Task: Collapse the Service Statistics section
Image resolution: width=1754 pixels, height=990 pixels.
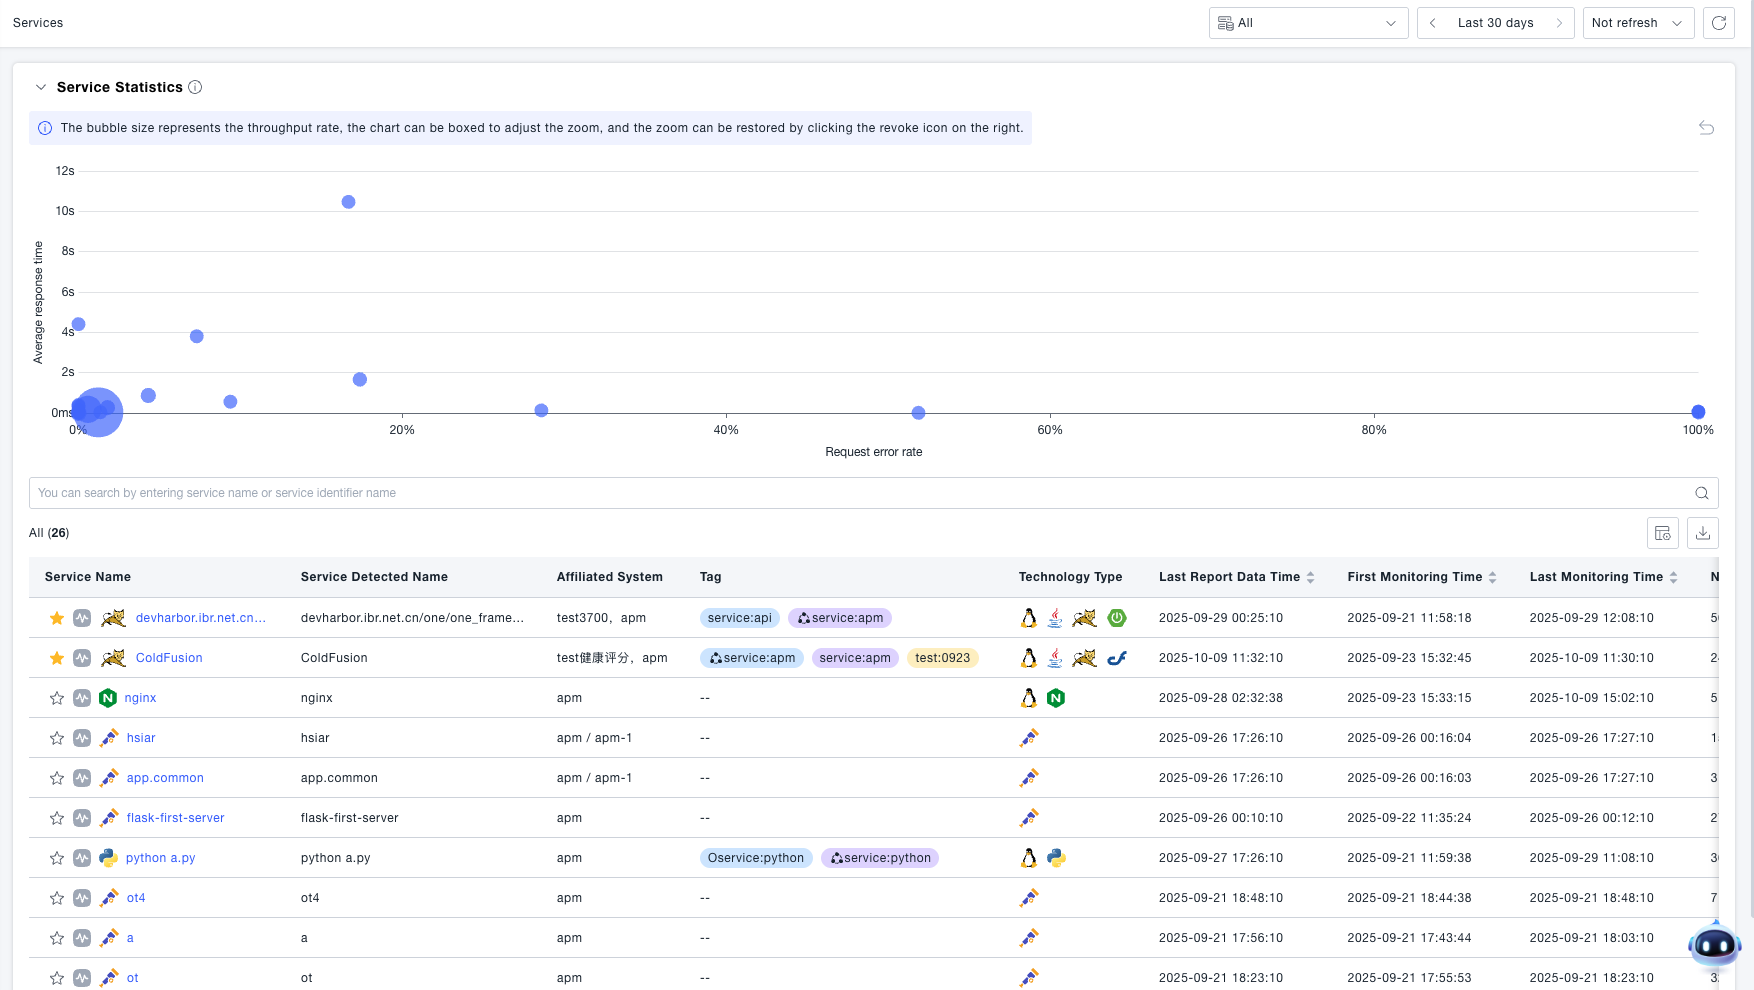Action: click(x=41, y=87)
